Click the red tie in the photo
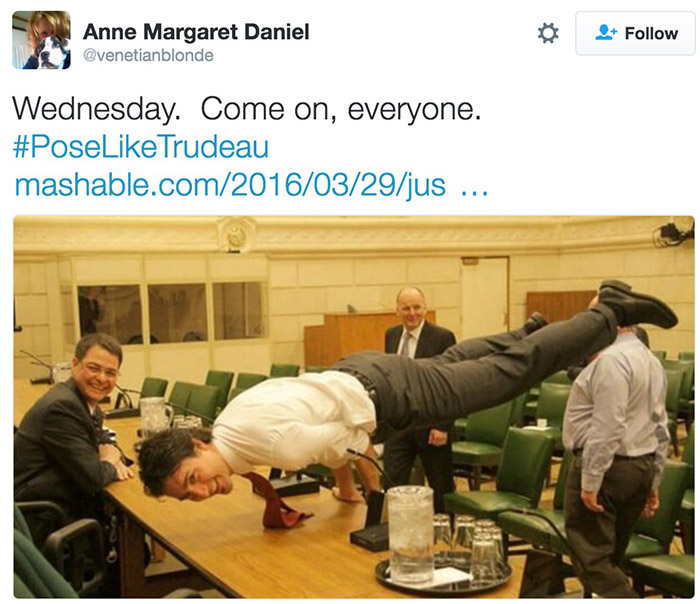 point(276,502)
